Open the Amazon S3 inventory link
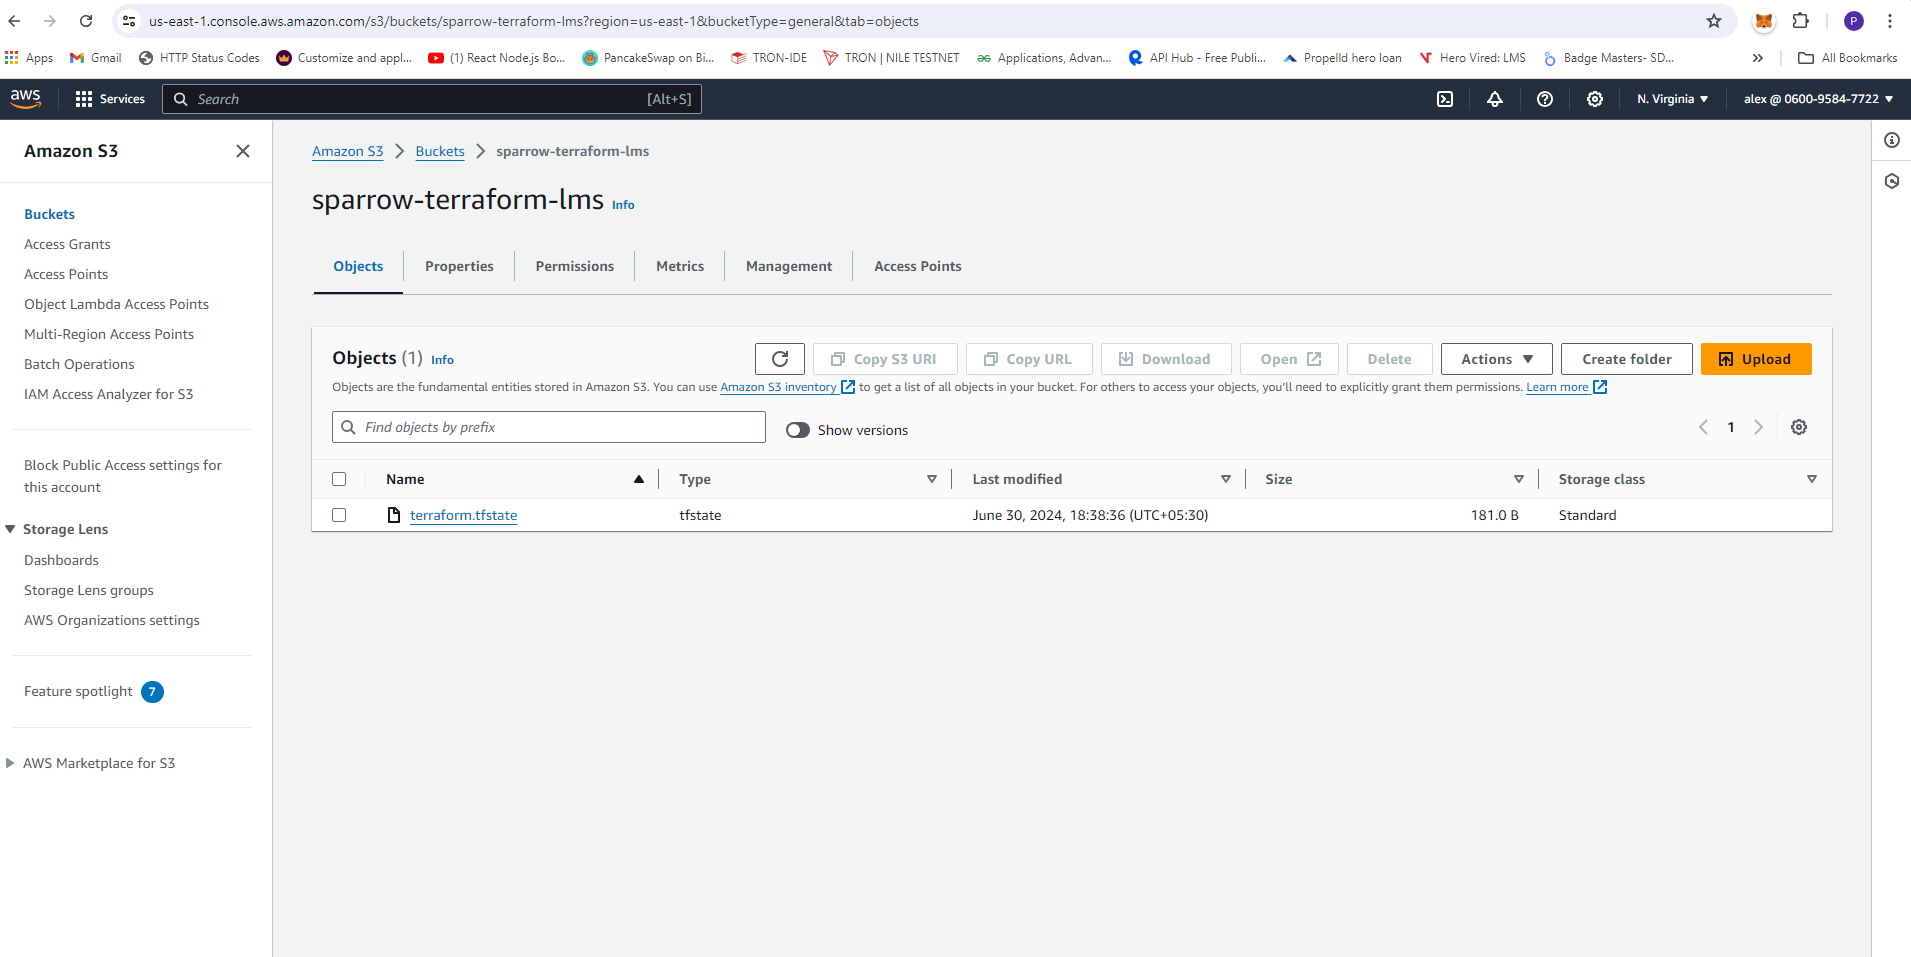The height and width of the screenshot is (957, 1911). click(787, 387)
